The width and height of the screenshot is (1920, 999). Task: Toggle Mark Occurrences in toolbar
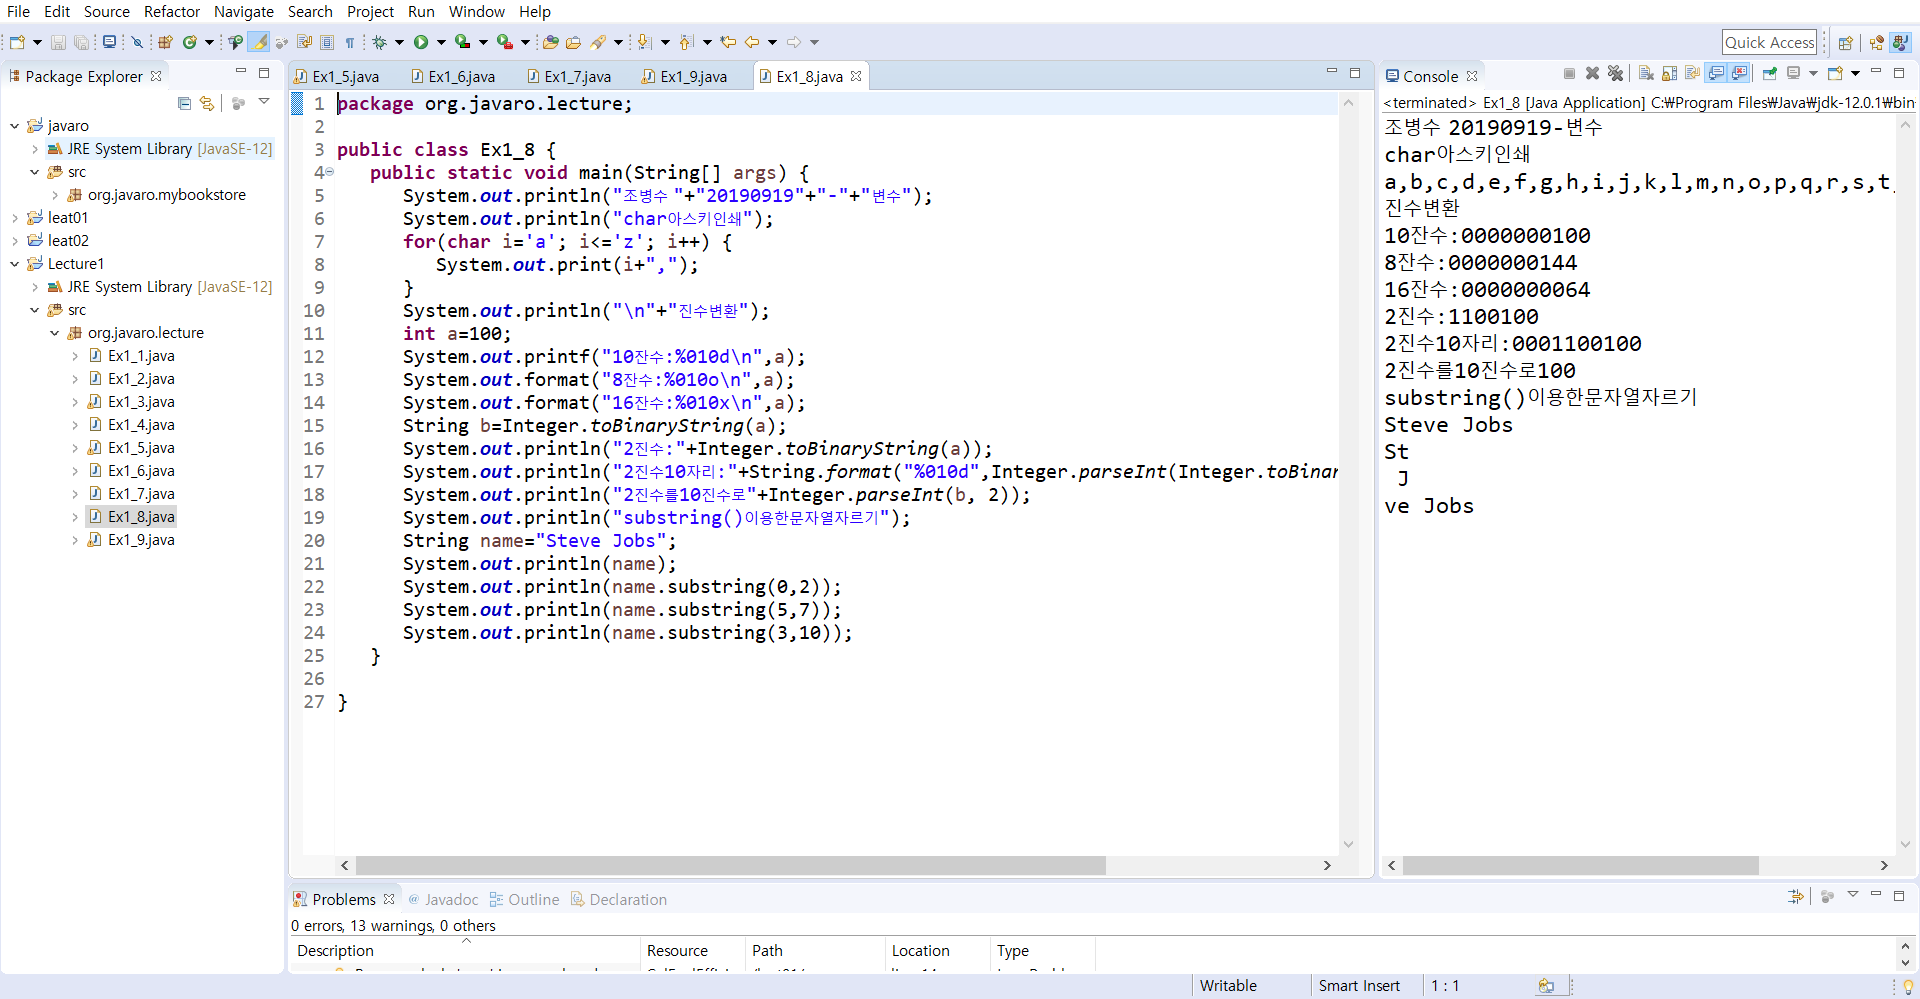coord(258,42)
